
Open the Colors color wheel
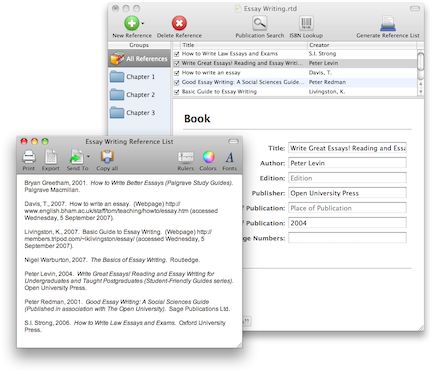click(x=208, y=157)
